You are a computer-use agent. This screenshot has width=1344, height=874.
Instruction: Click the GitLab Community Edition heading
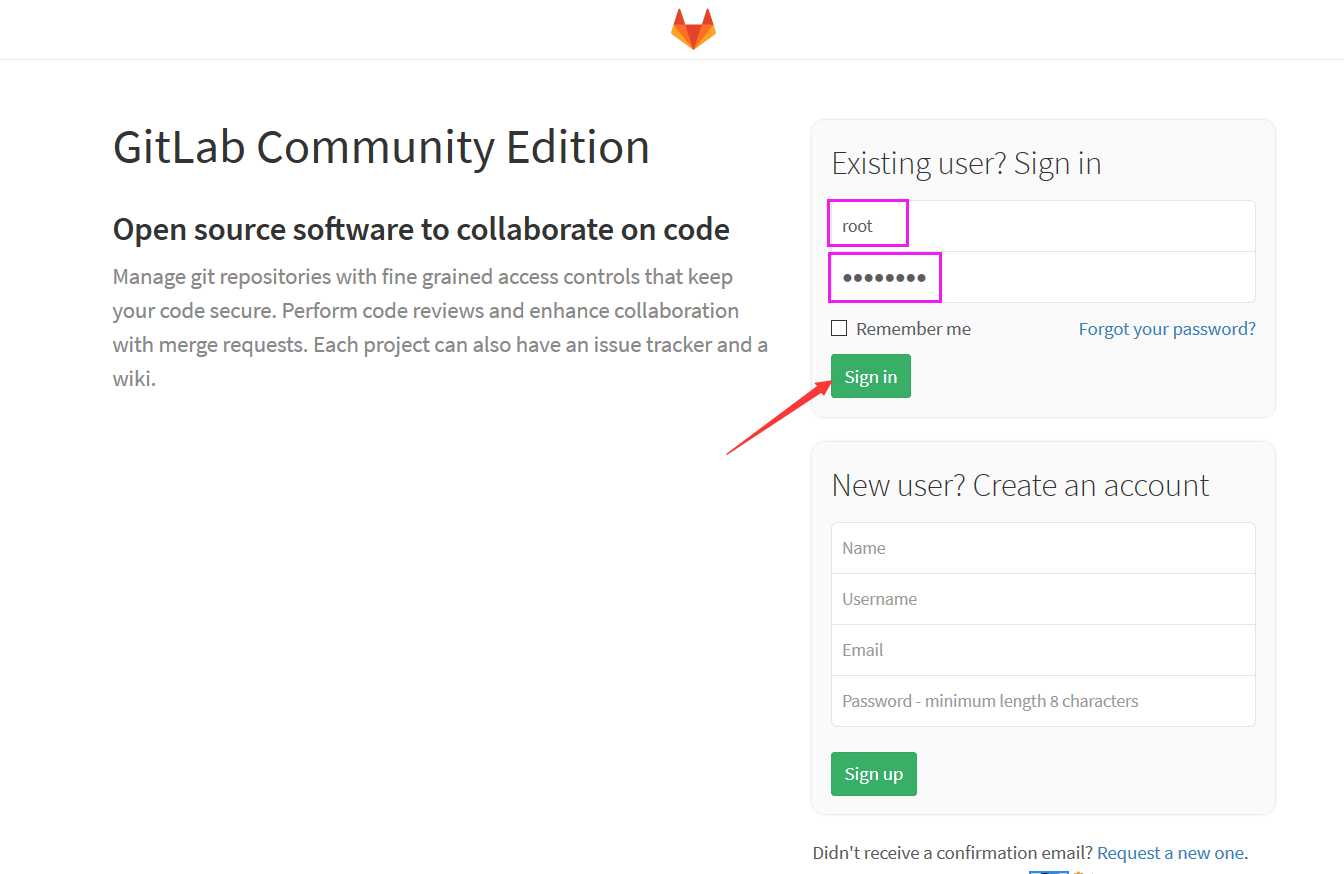pos(381,148)
